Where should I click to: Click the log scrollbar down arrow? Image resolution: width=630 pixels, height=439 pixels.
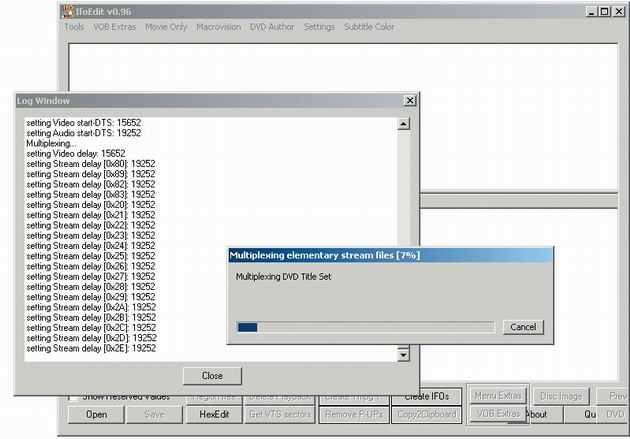[x=403, y=354]
